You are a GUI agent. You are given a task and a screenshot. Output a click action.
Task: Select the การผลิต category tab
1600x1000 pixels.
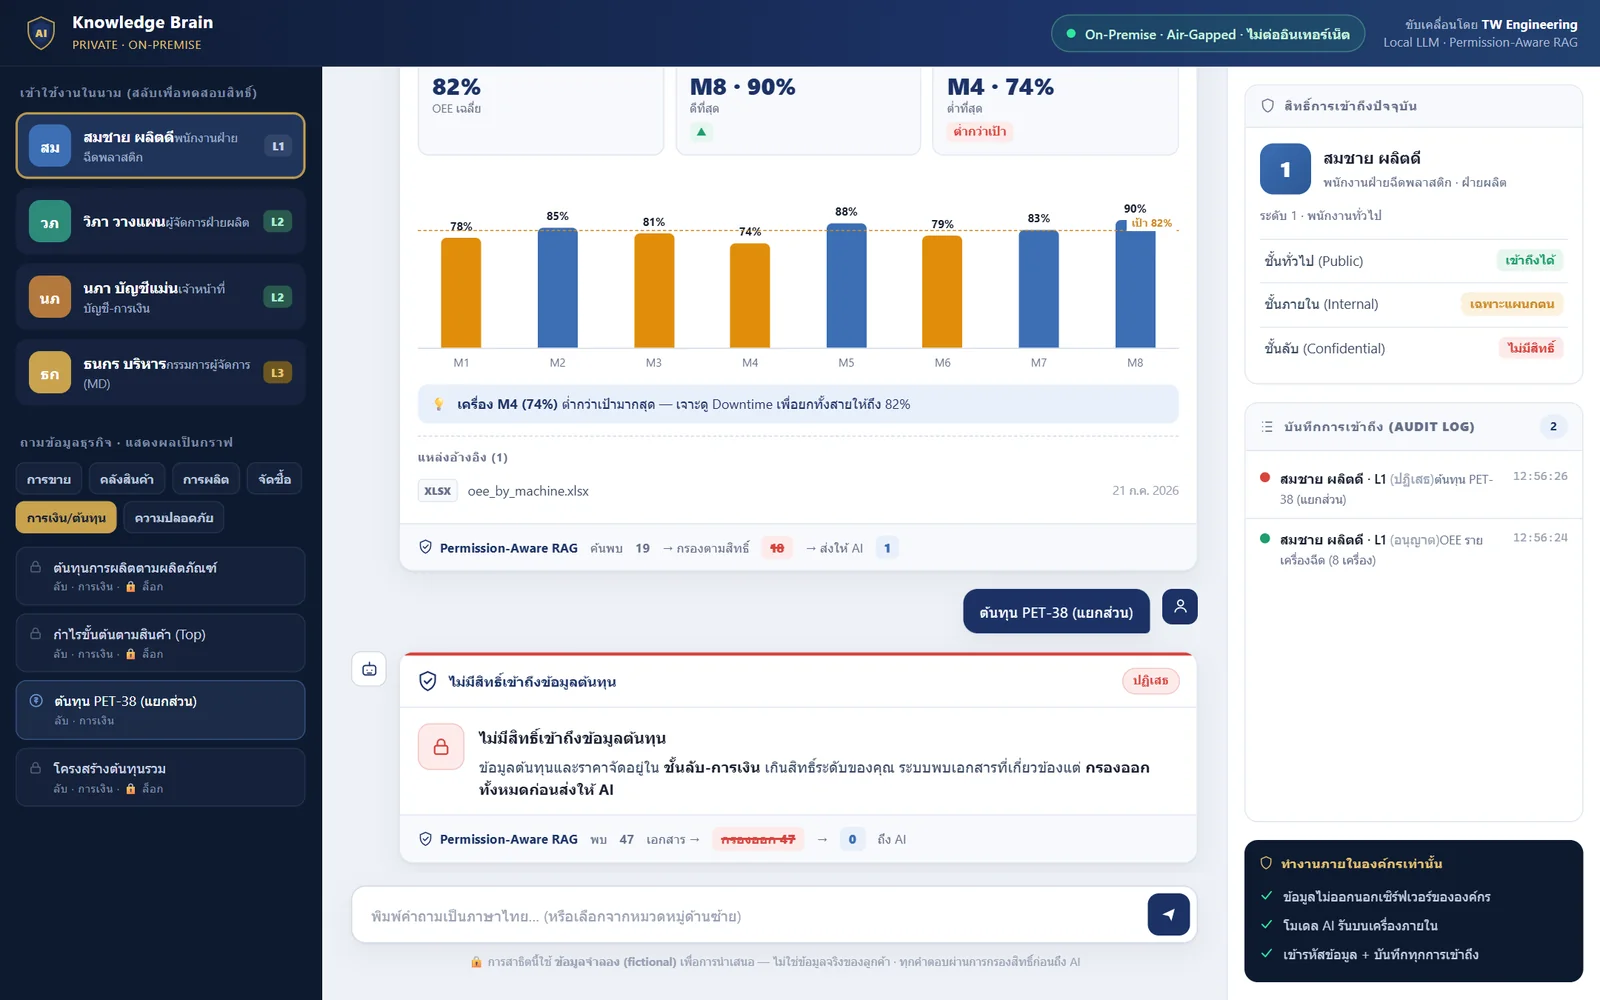tap(206, 479)
